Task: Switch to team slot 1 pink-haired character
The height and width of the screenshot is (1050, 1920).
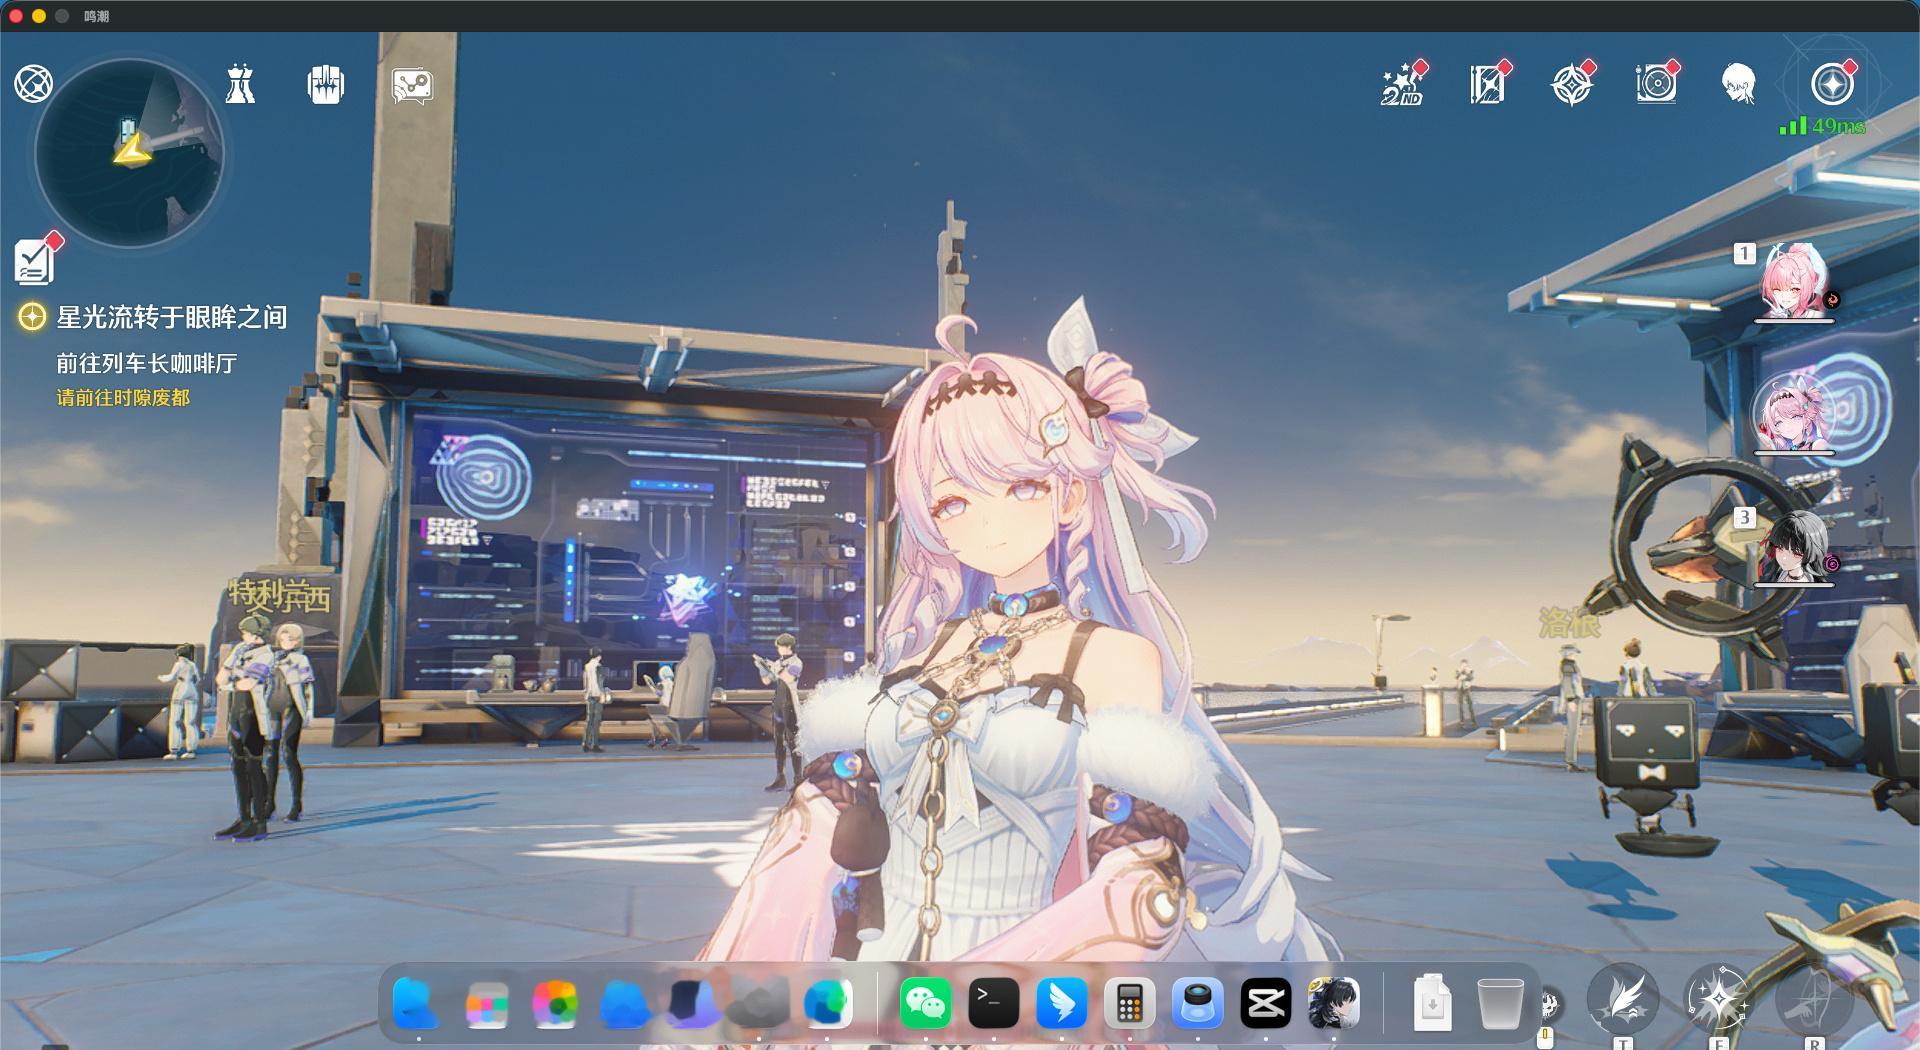Action: (x=1794, y=280)
